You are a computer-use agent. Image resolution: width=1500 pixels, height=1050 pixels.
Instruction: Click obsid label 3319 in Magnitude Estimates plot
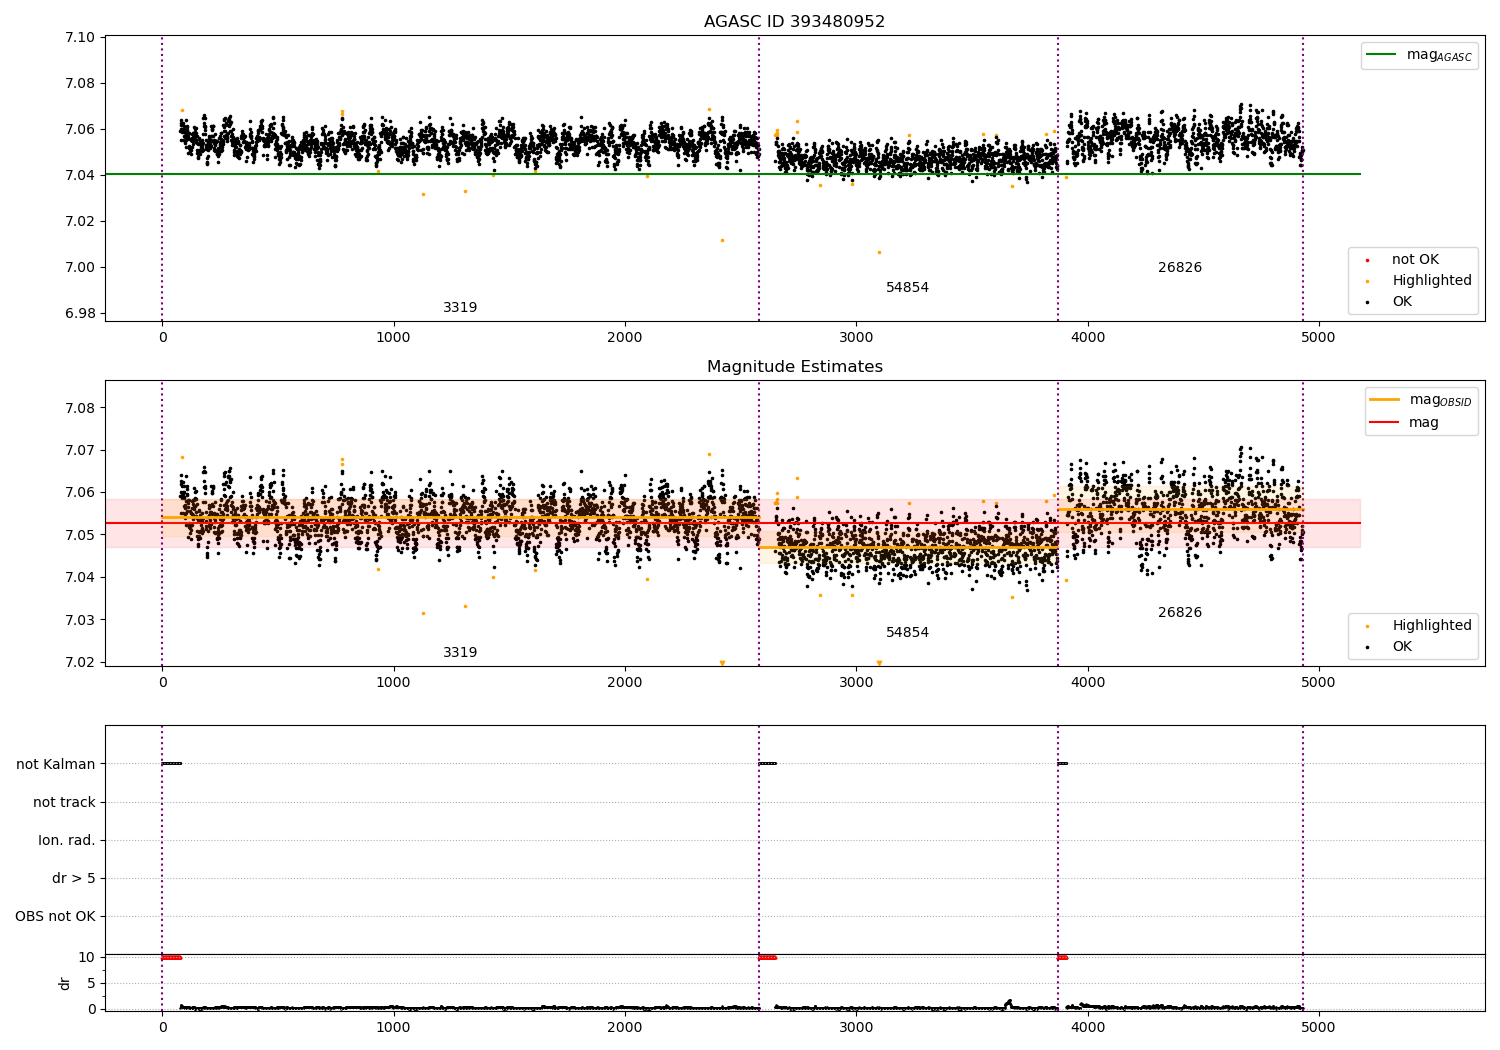pyautogui.click(x=460, y=653)
